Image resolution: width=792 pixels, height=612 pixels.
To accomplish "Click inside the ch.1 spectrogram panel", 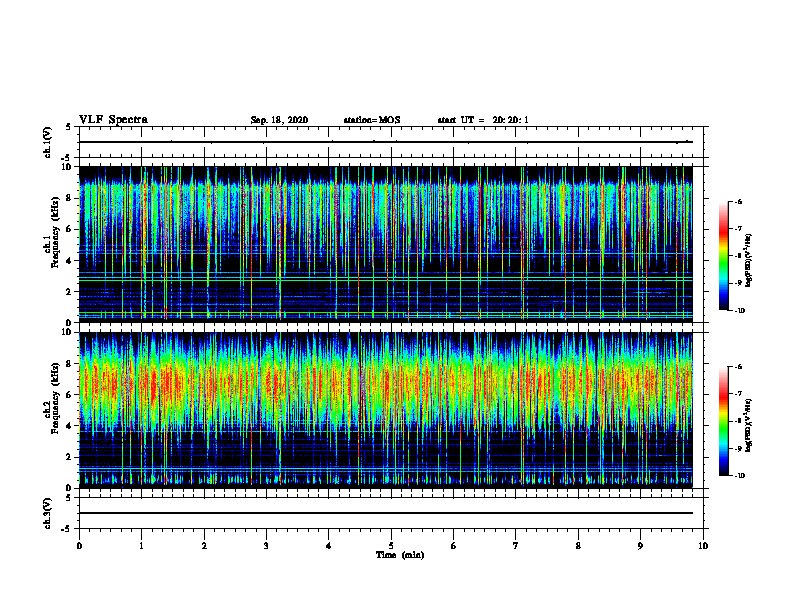I will [386, 244].
